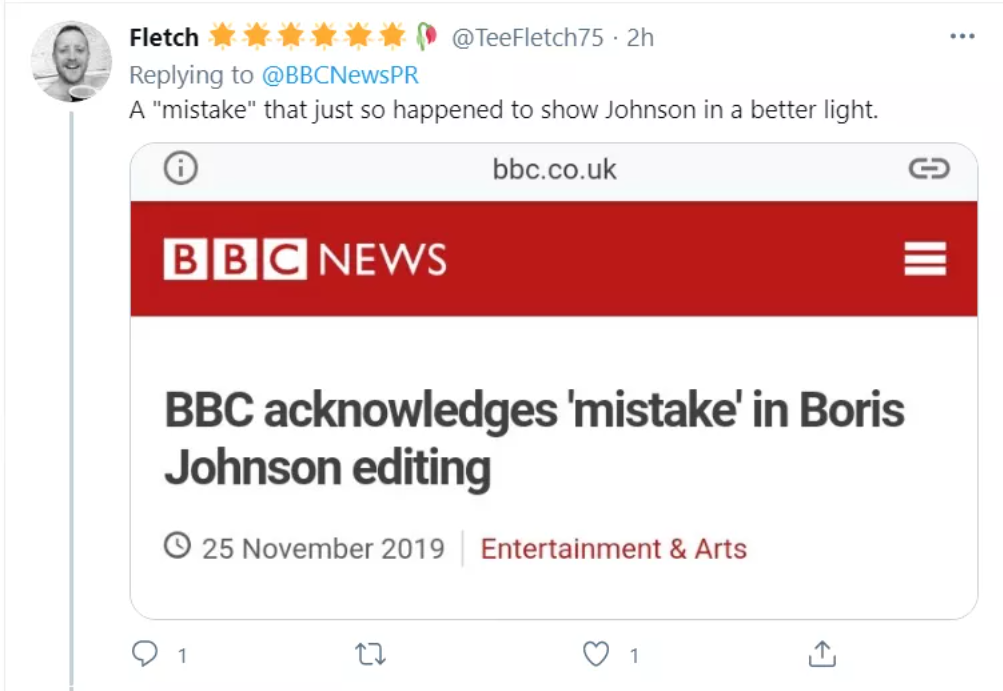Viewport: 1003px width, 691px height.
Task: Click the @TeeFletch75 handle
Action: coord(527,38)
